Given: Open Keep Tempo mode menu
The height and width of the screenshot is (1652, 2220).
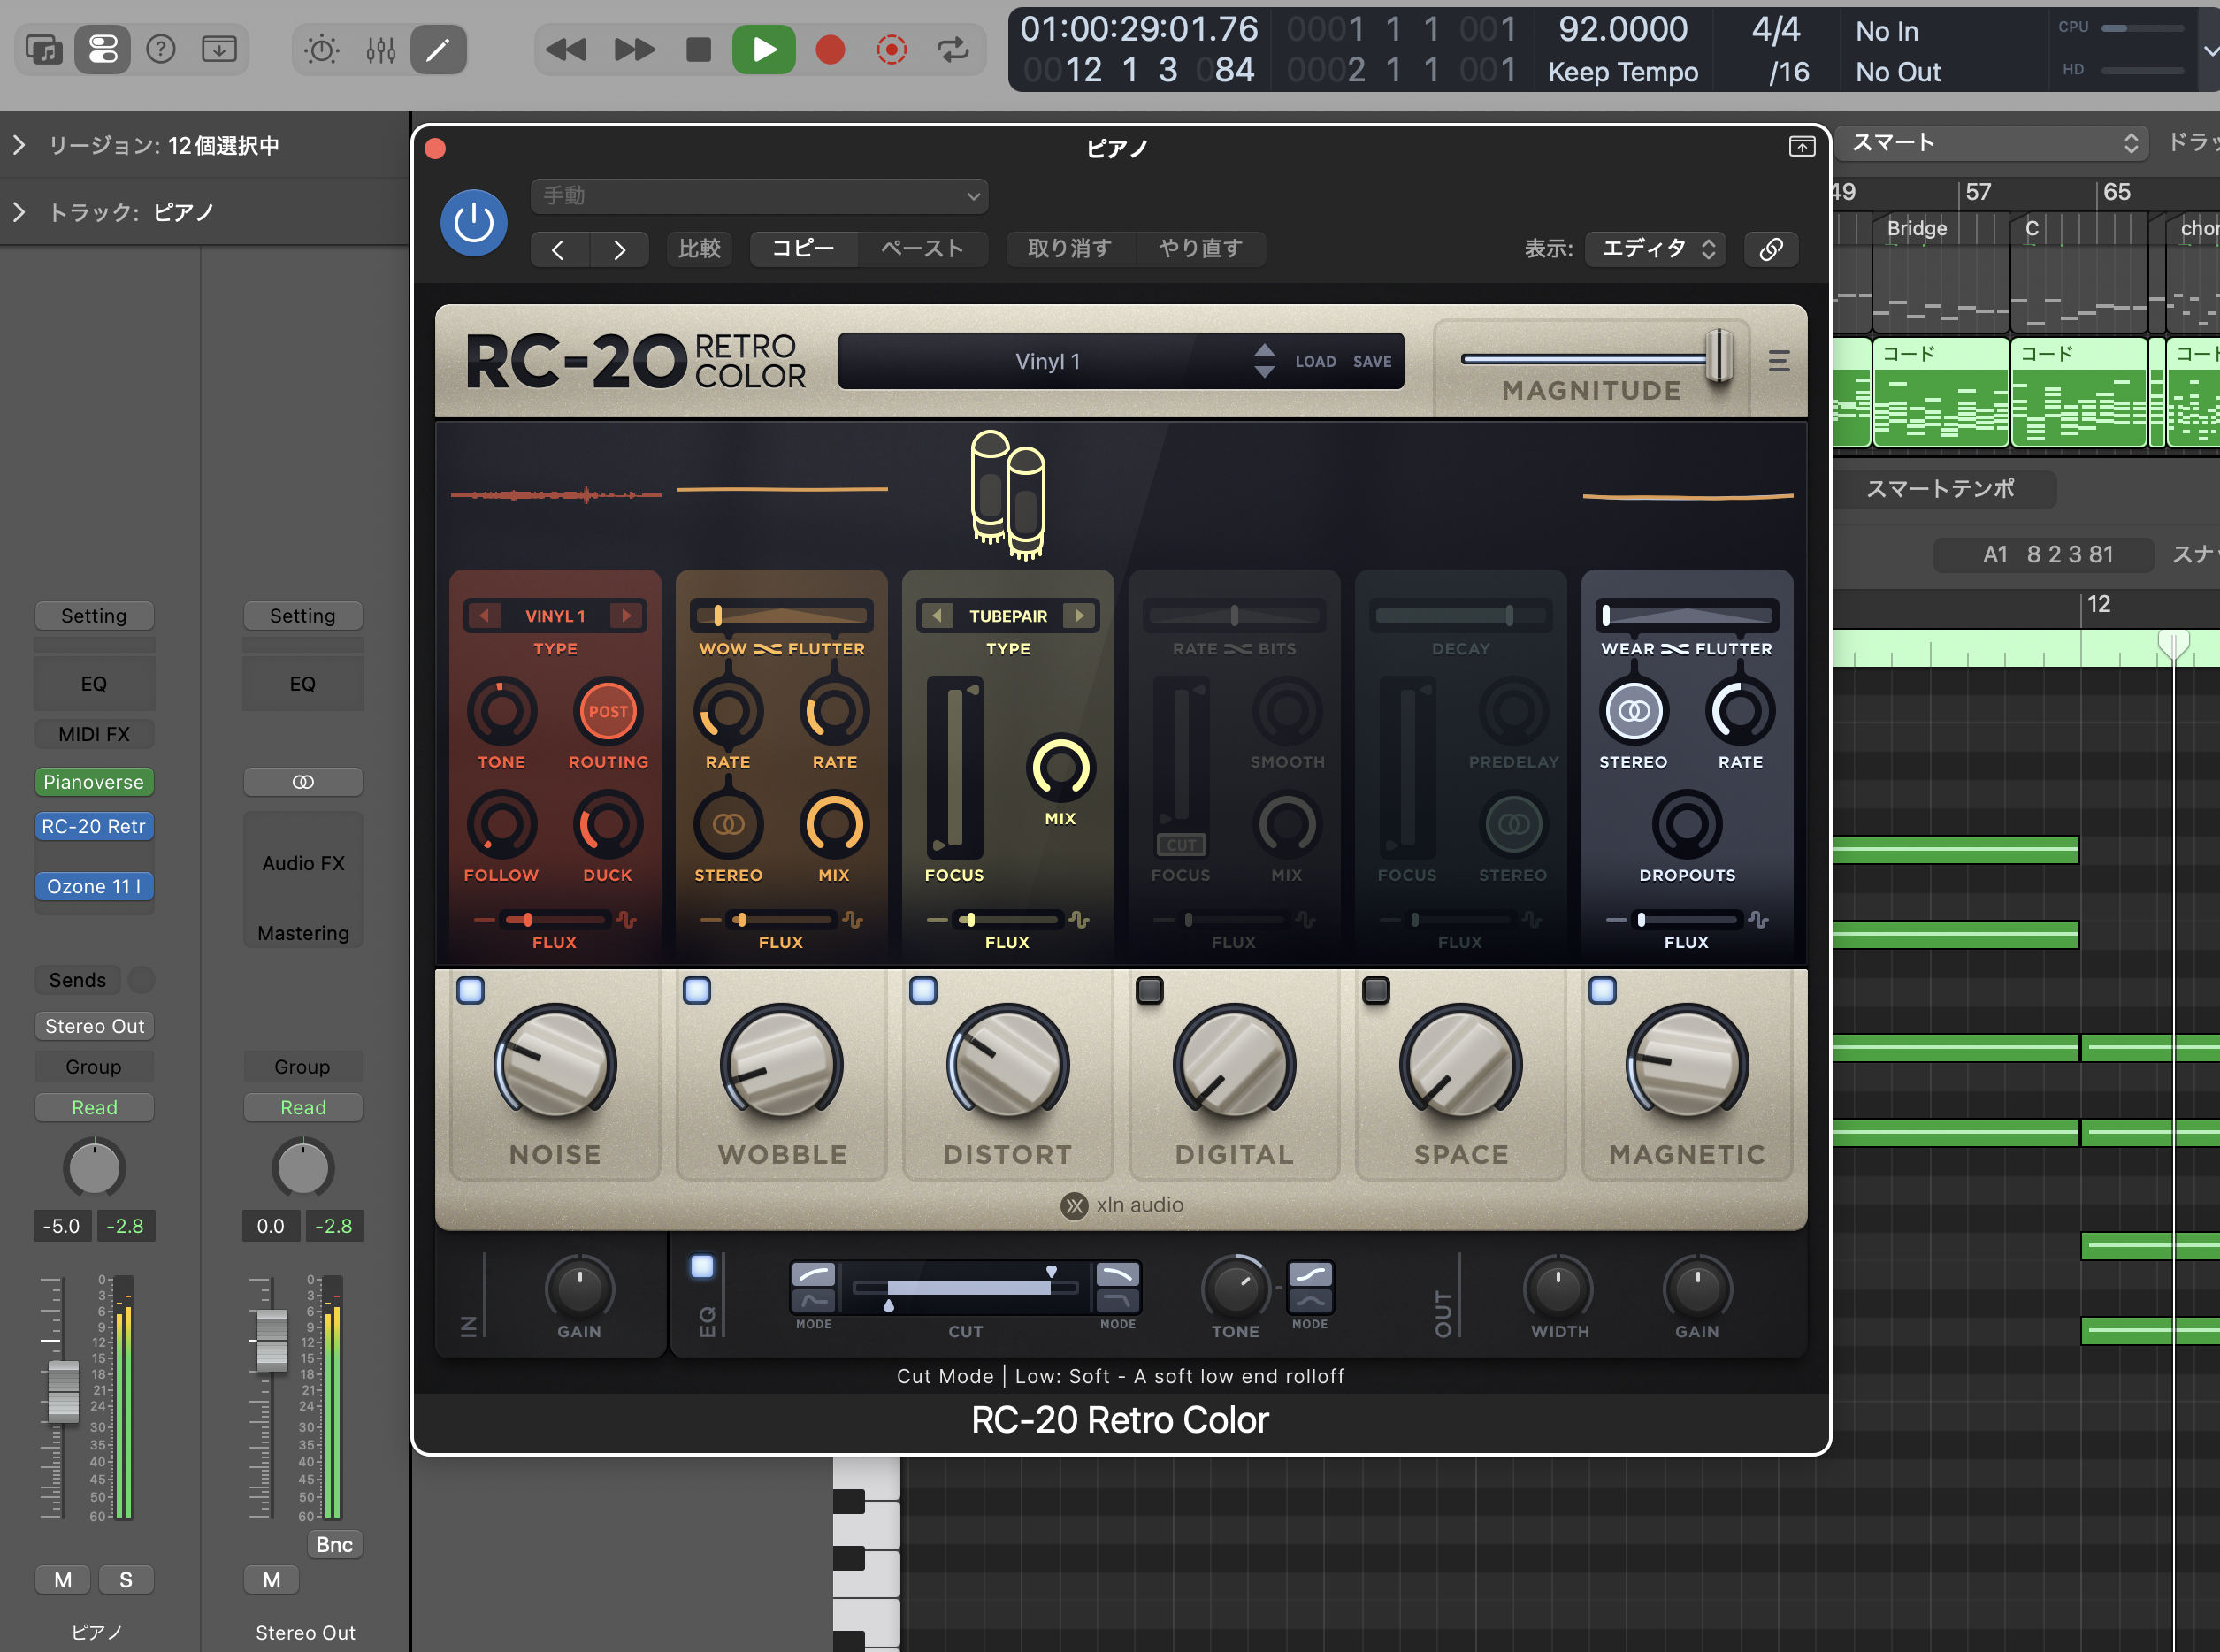Looking at the screenshot, I should [1623, 72].
